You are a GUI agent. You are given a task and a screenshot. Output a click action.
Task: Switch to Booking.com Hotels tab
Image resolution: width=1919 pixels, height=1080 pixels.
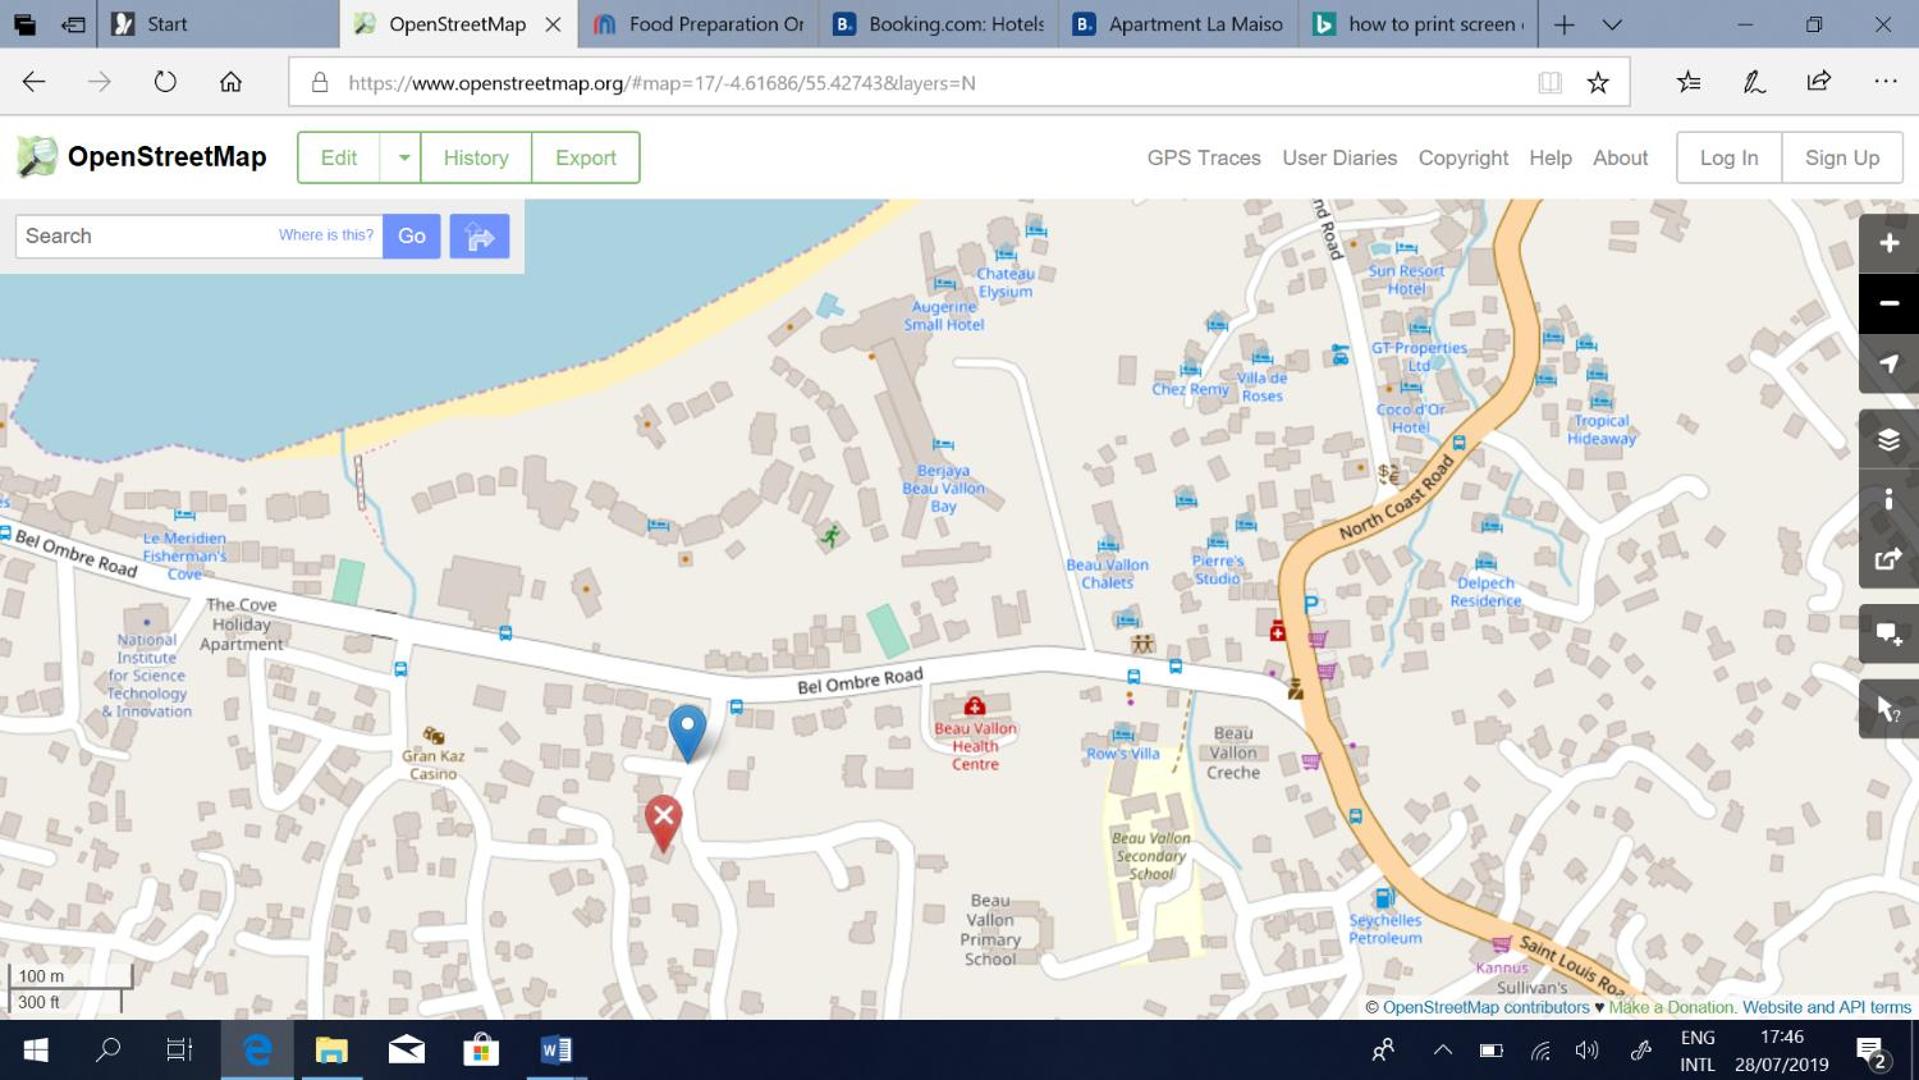coord(938,24)
